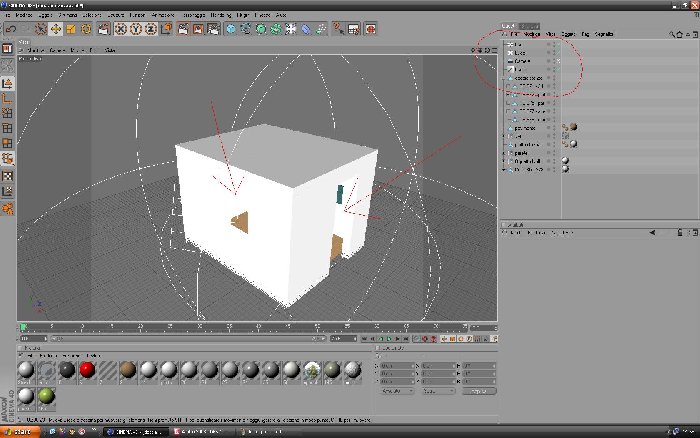Toggle visibility dot for the Luce object

pyautogui.click(x=549, y=53)
